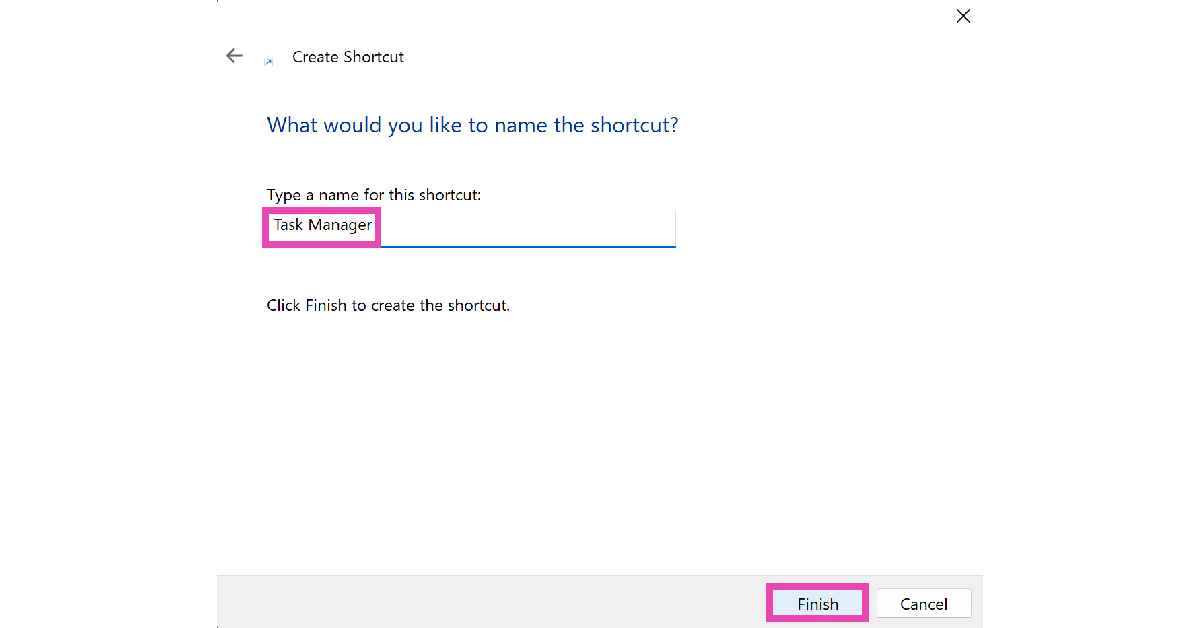Click the word "shortcut?" in the blue heading
Image resolution: width=1200 pixels, height=628 pixels.
634,125
